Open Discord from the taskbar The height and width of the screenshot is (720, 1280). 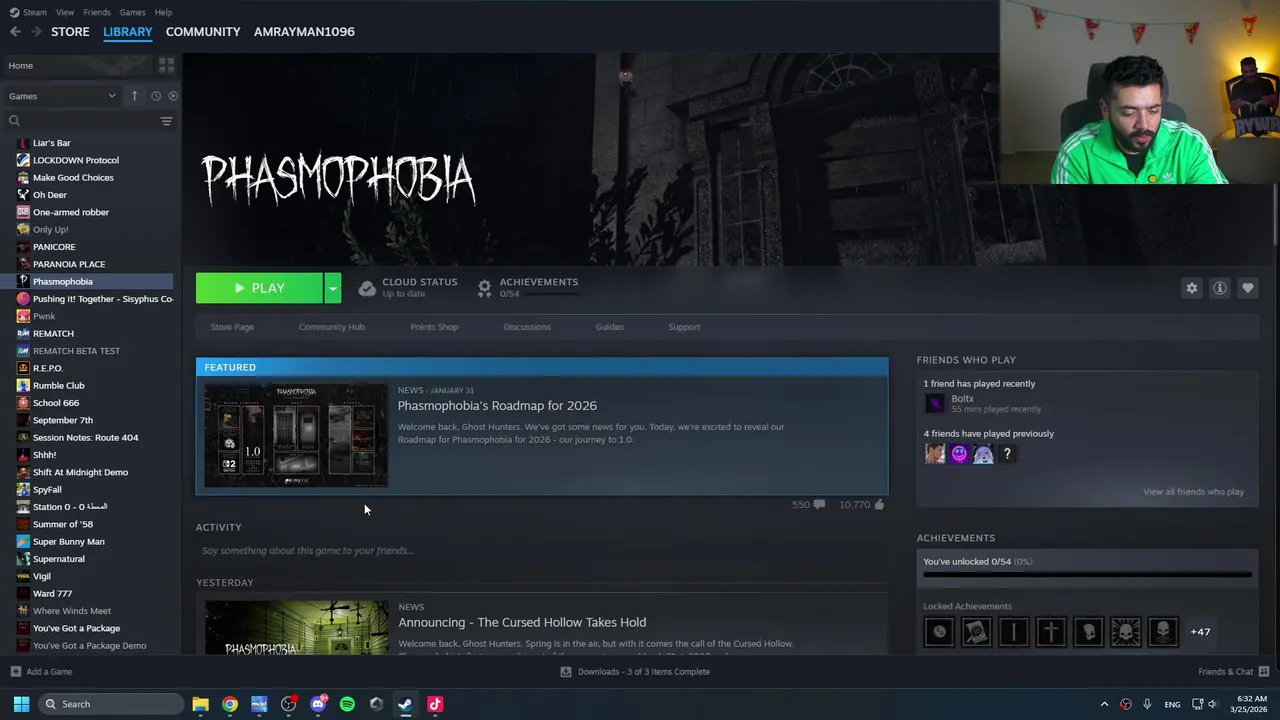(x=318, y=704)
